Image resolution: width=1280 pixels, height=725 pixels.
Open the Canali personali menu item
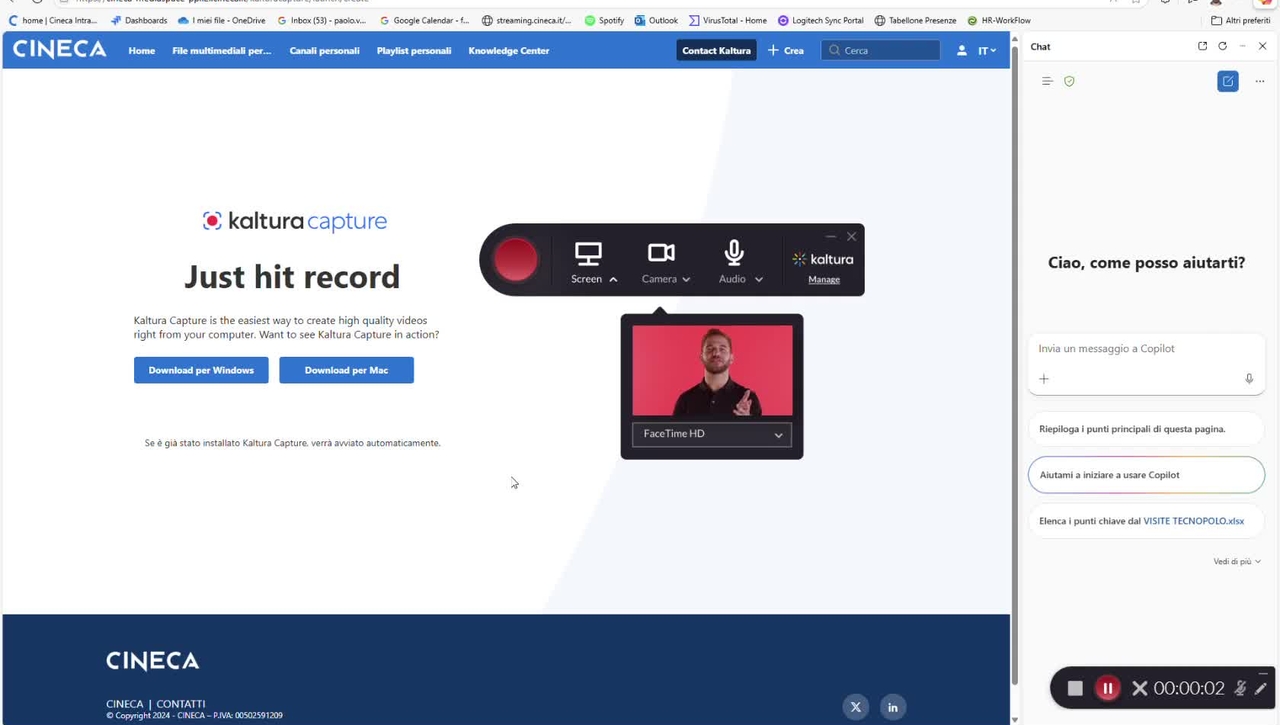tap(324, 50)
